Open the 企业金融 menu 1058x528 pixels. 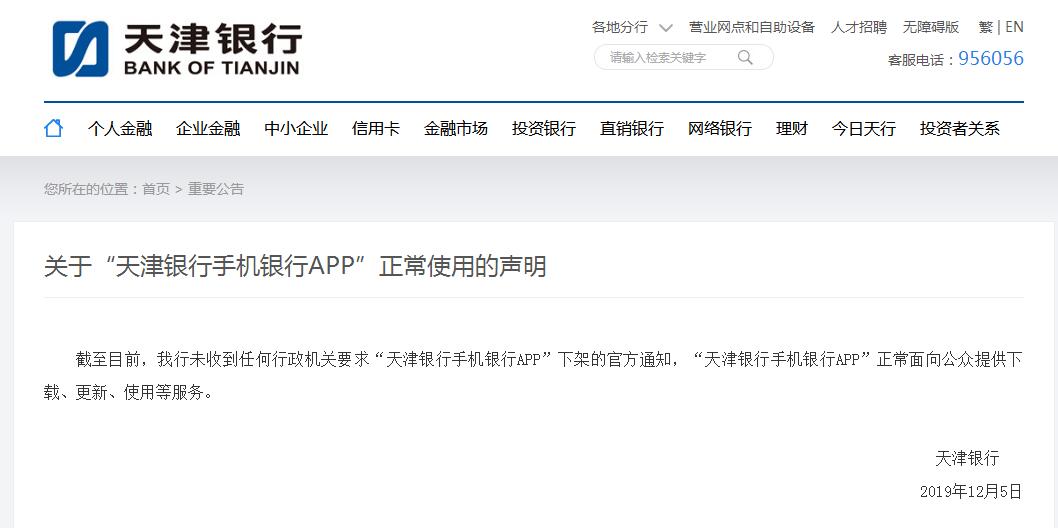point(208,129)
